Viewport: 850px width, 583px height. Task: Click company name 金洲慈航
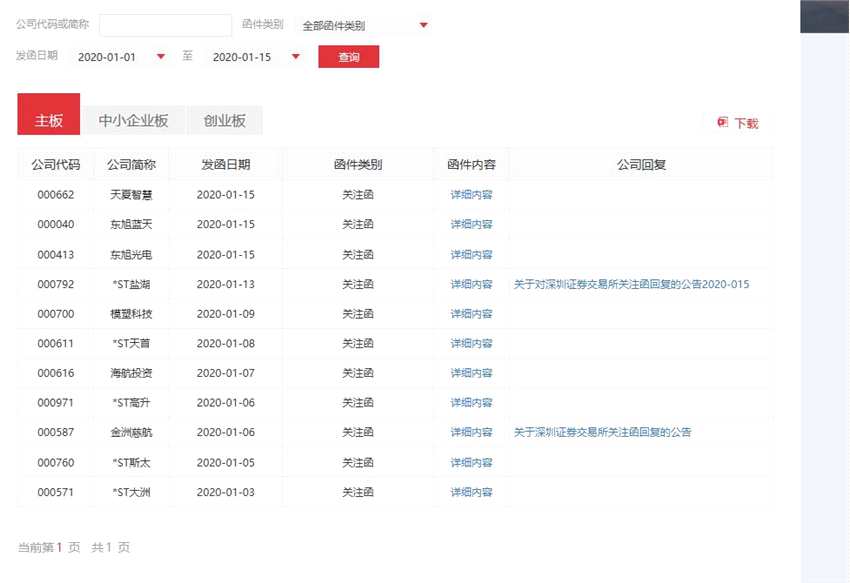point(131,432)
